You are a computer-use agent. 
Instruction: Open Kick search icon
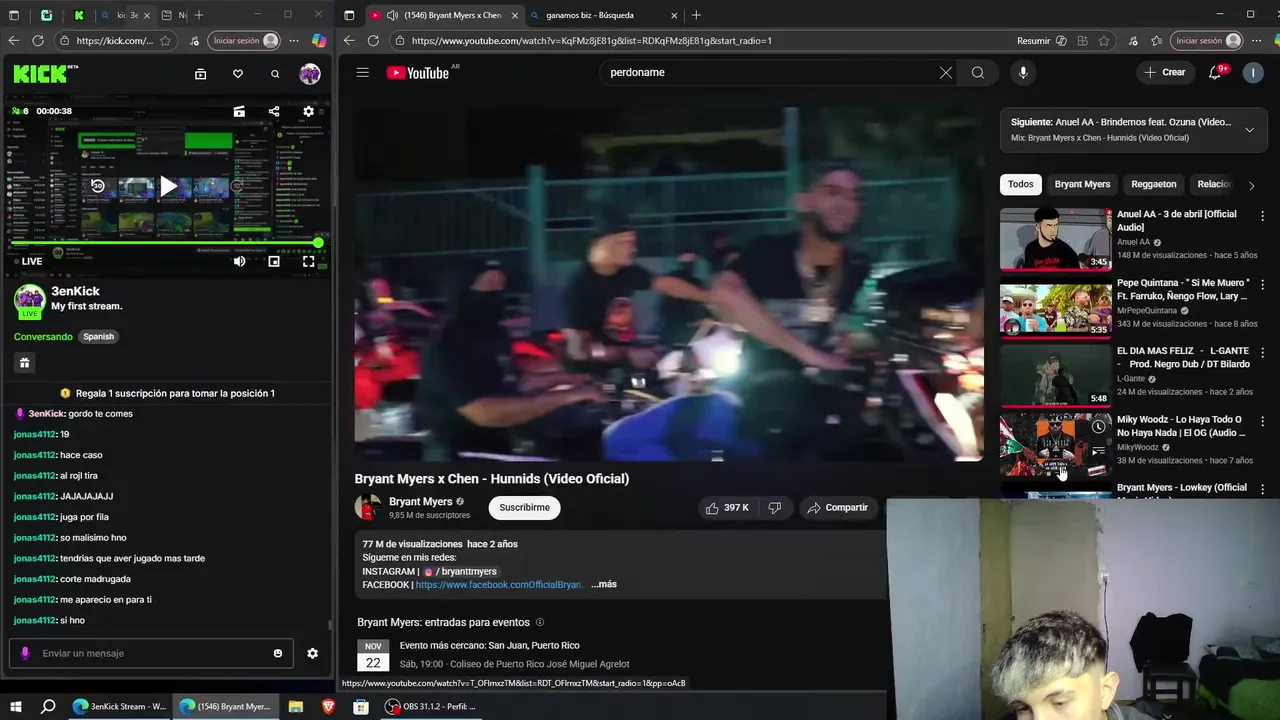coord(275,74)
